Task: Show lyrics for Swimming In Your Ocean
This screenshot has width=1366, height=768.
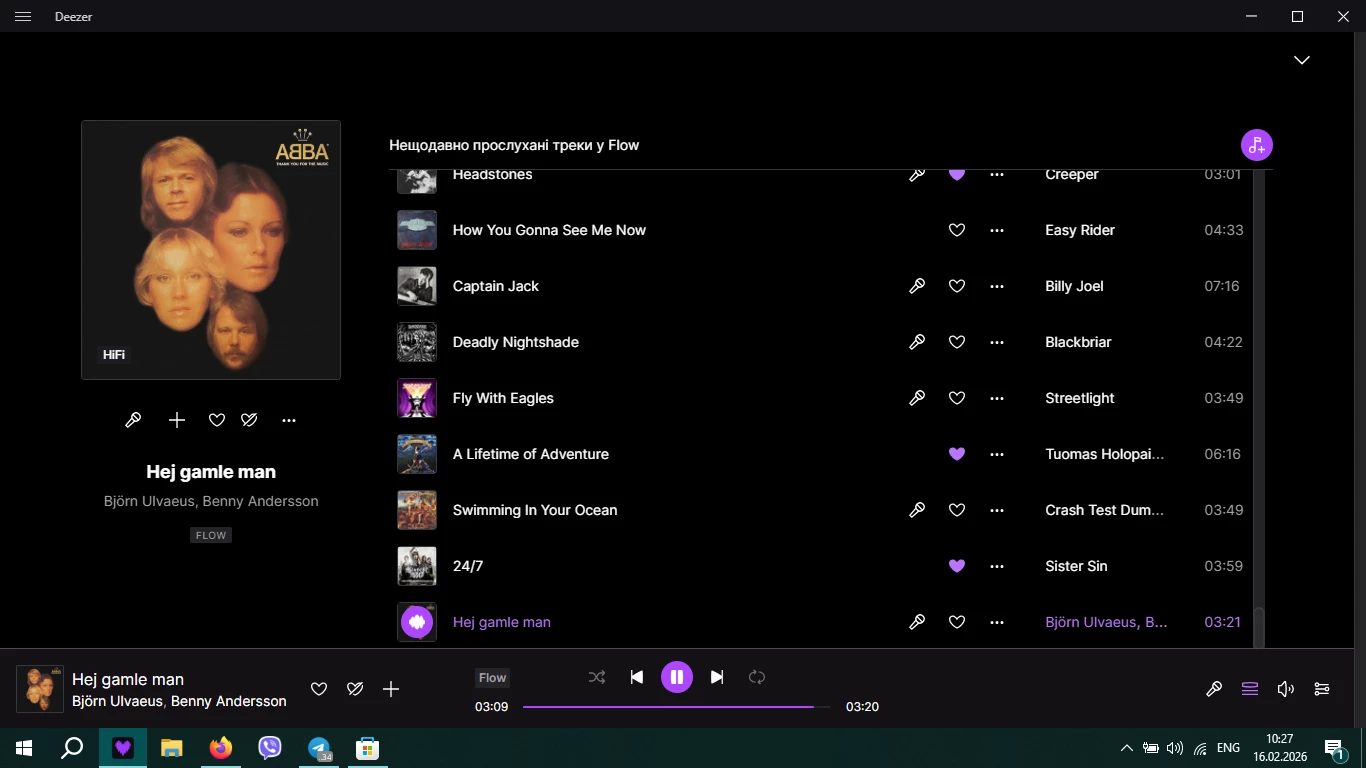Action: click(917, 510)
